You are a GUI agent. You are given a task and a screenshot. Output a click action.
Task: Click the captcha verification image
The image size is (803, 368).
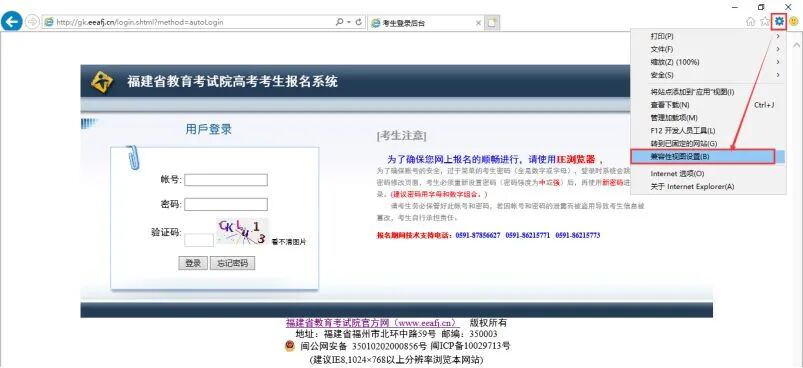pos(242,231)
